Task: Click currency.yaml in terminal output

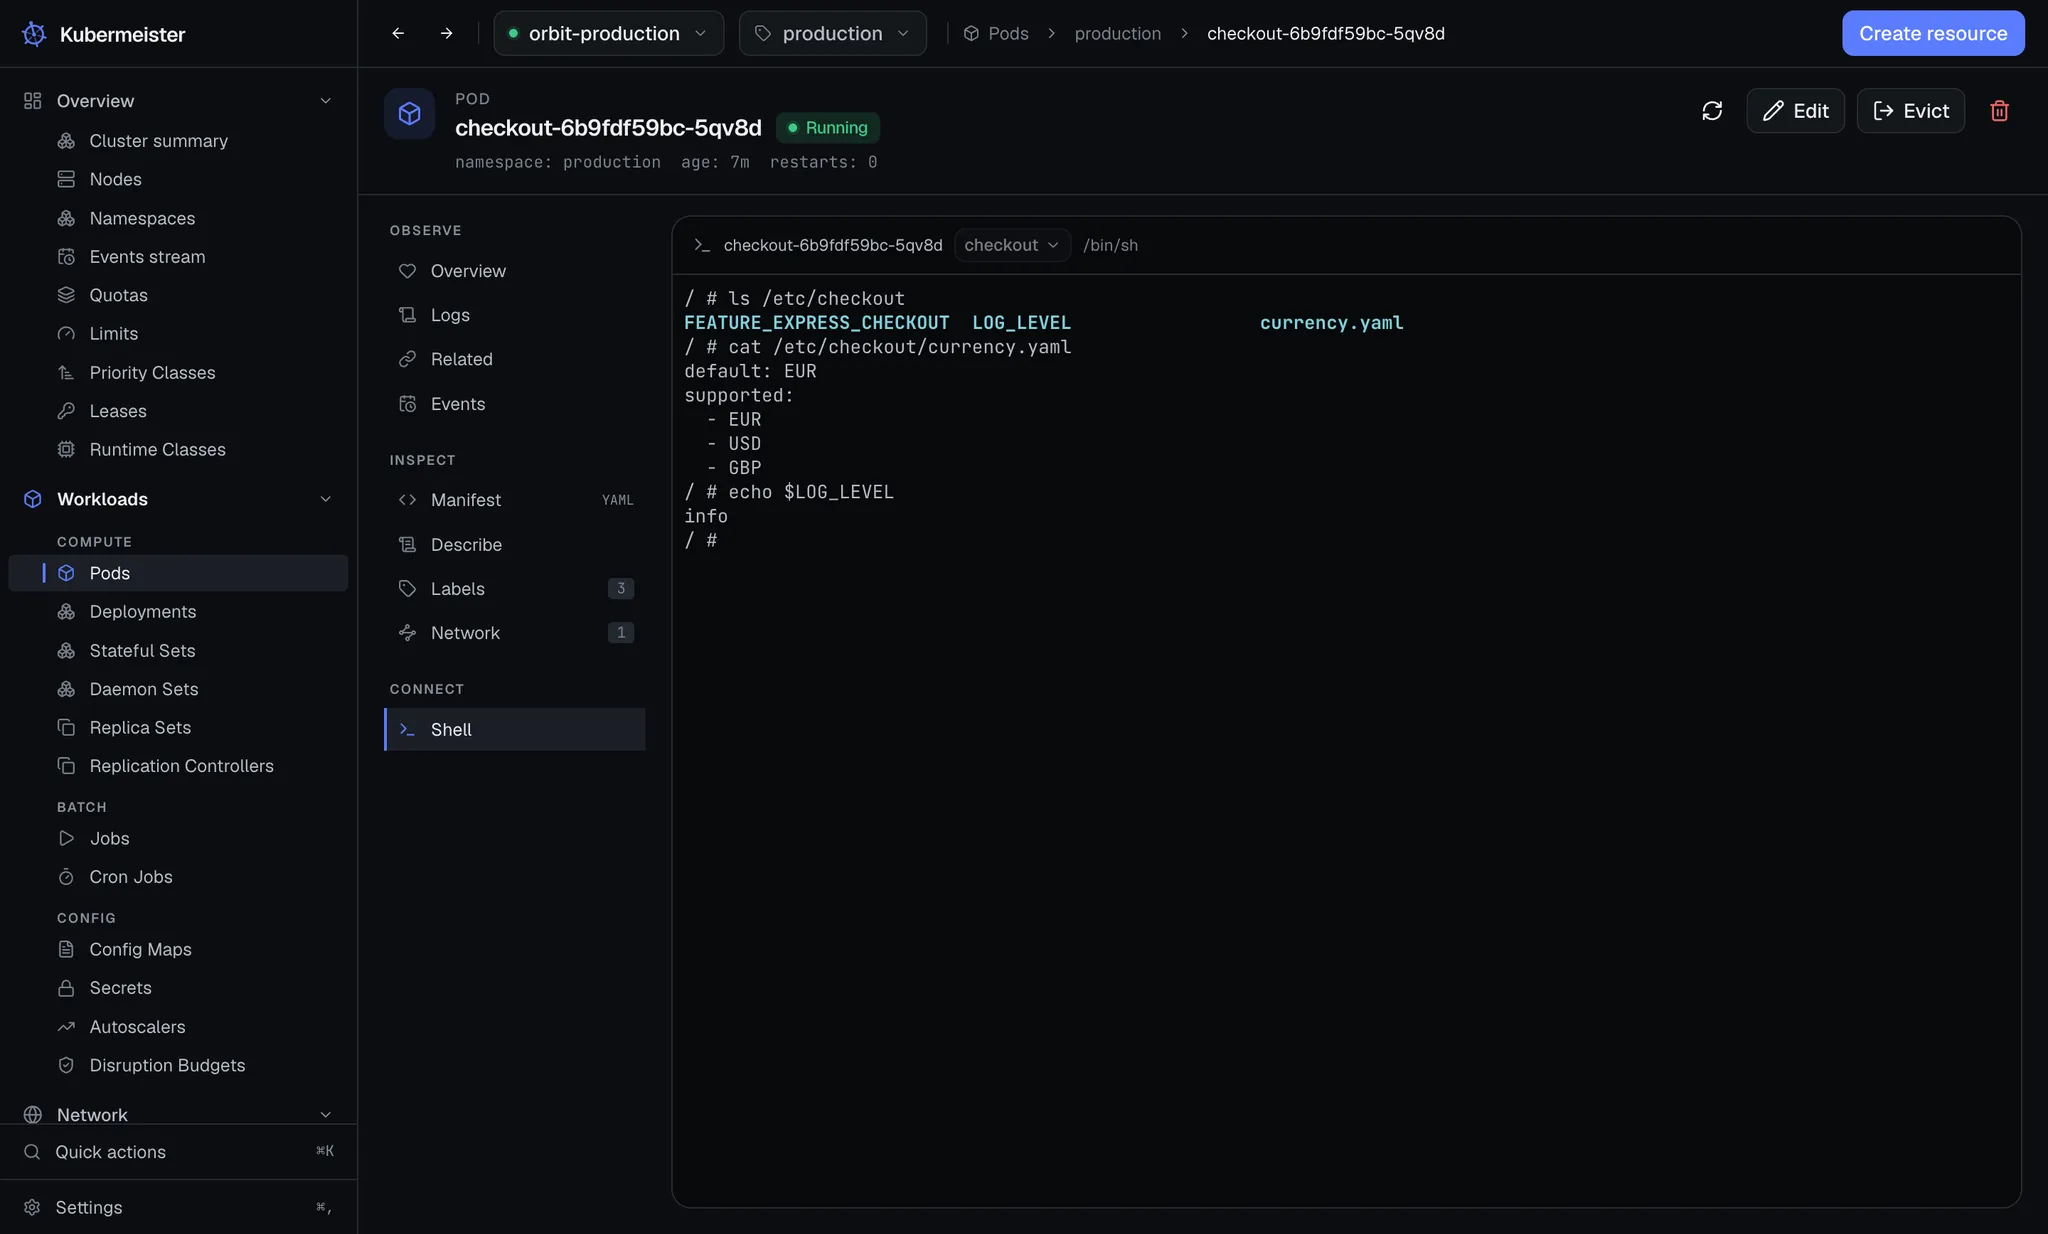Action: click(x=1331, y=323)
